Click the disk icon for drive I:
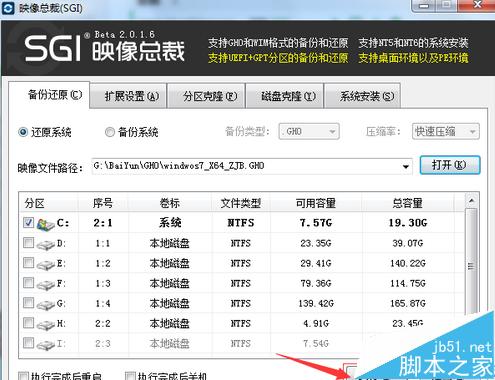 point(46,345)
